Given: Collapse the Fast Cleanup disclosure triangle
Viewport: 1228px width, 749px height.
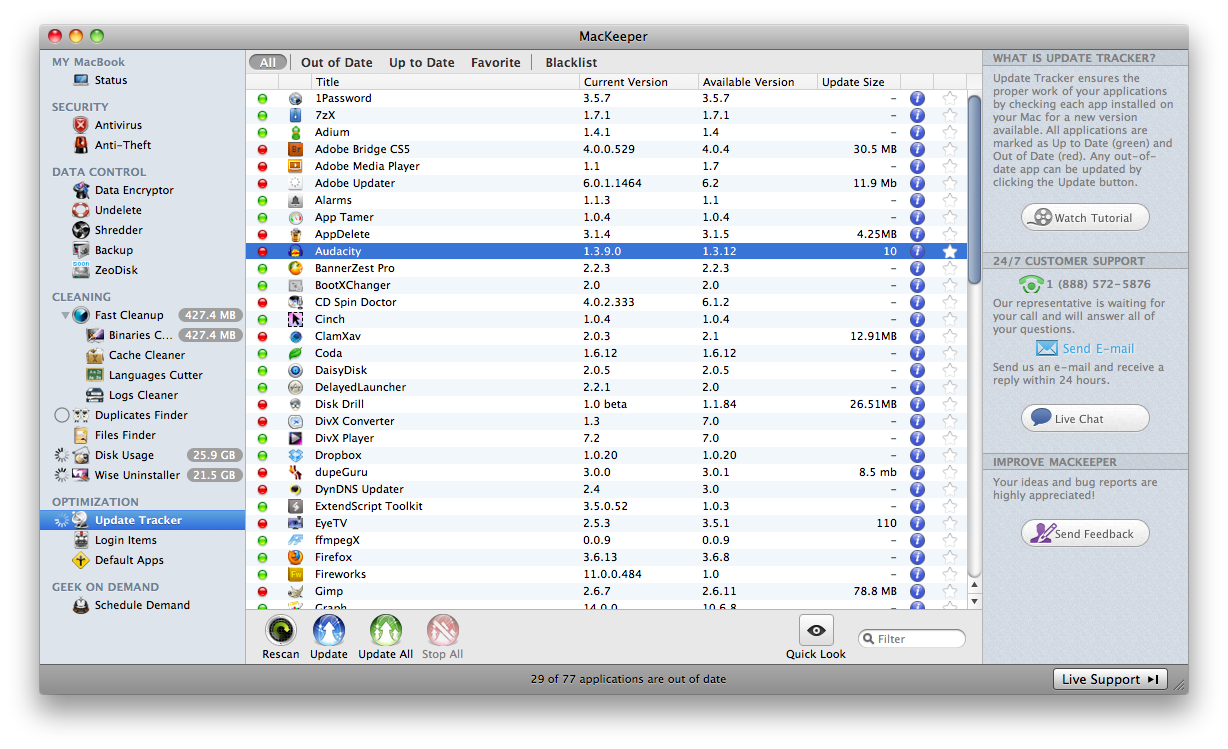Looking at the screenshot, I should (x=65, y=315).
